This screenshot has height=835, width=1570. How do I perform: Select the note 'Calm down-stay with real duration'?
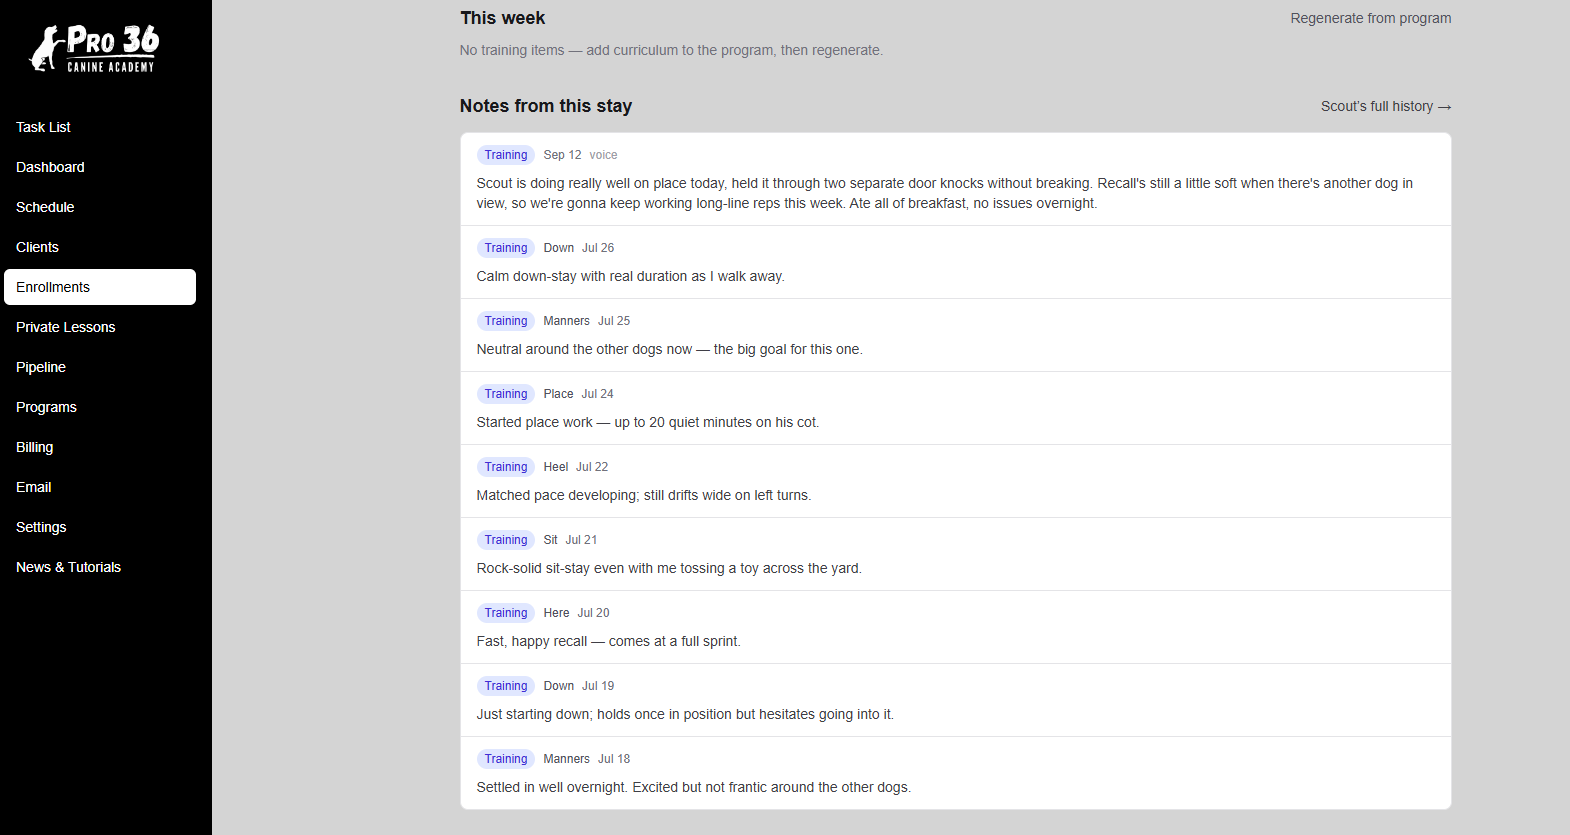(x=955, y=262)
